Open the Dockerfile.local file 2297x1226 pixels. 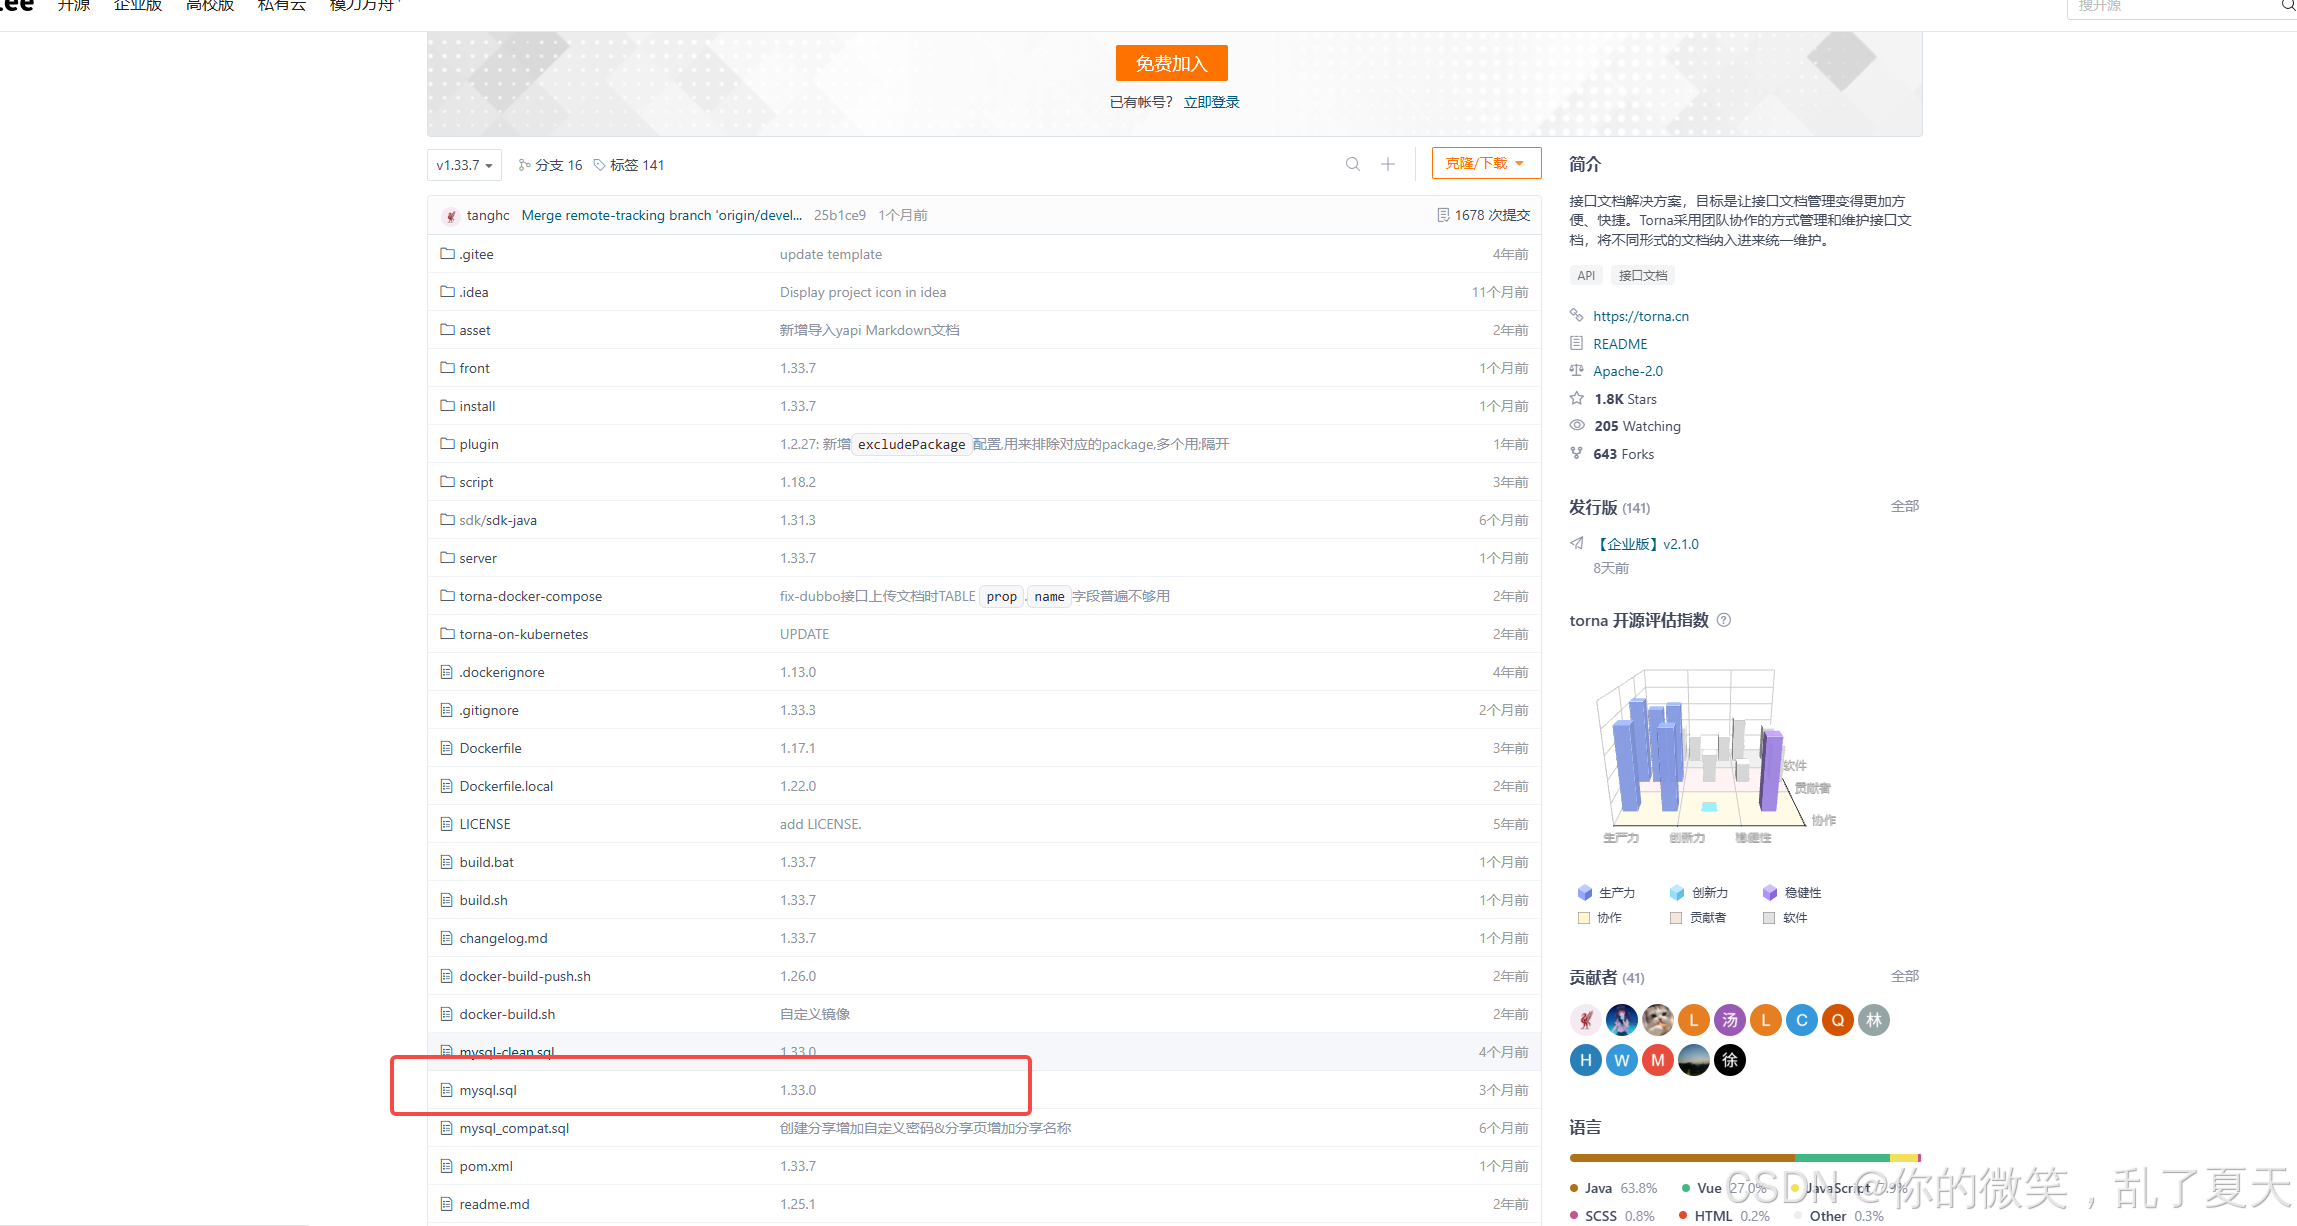[x=506, y=786]
